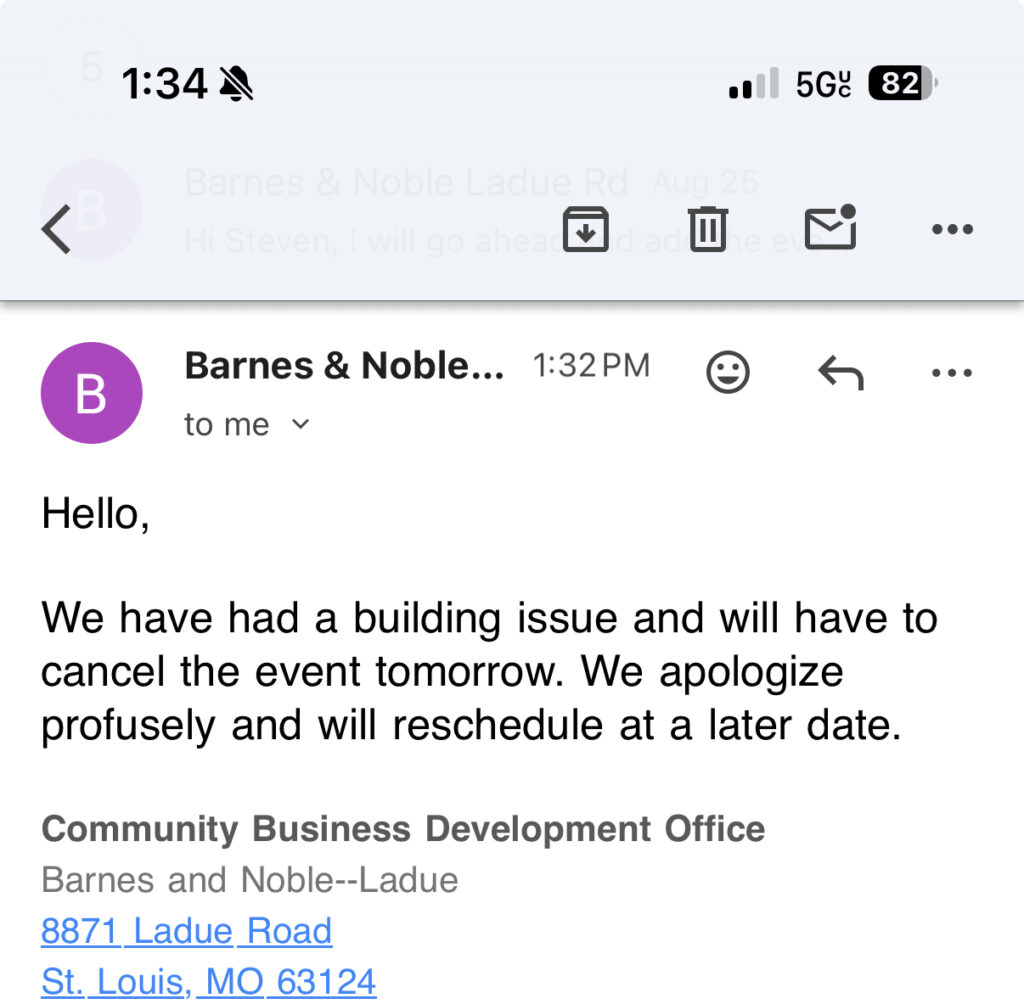
Task: Tap the building issue message paragraph
Action: (x=488, y=672)
